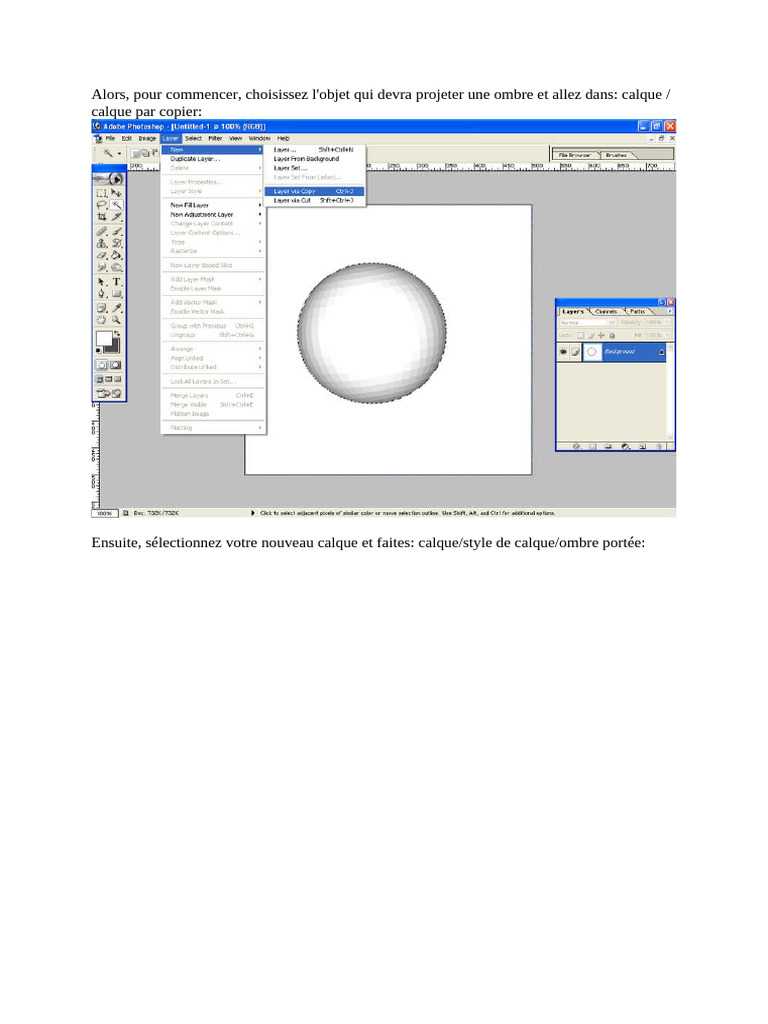768x1024 pixels.
Task: Click Add layer style icon in Layers panel
Action: 577,446
